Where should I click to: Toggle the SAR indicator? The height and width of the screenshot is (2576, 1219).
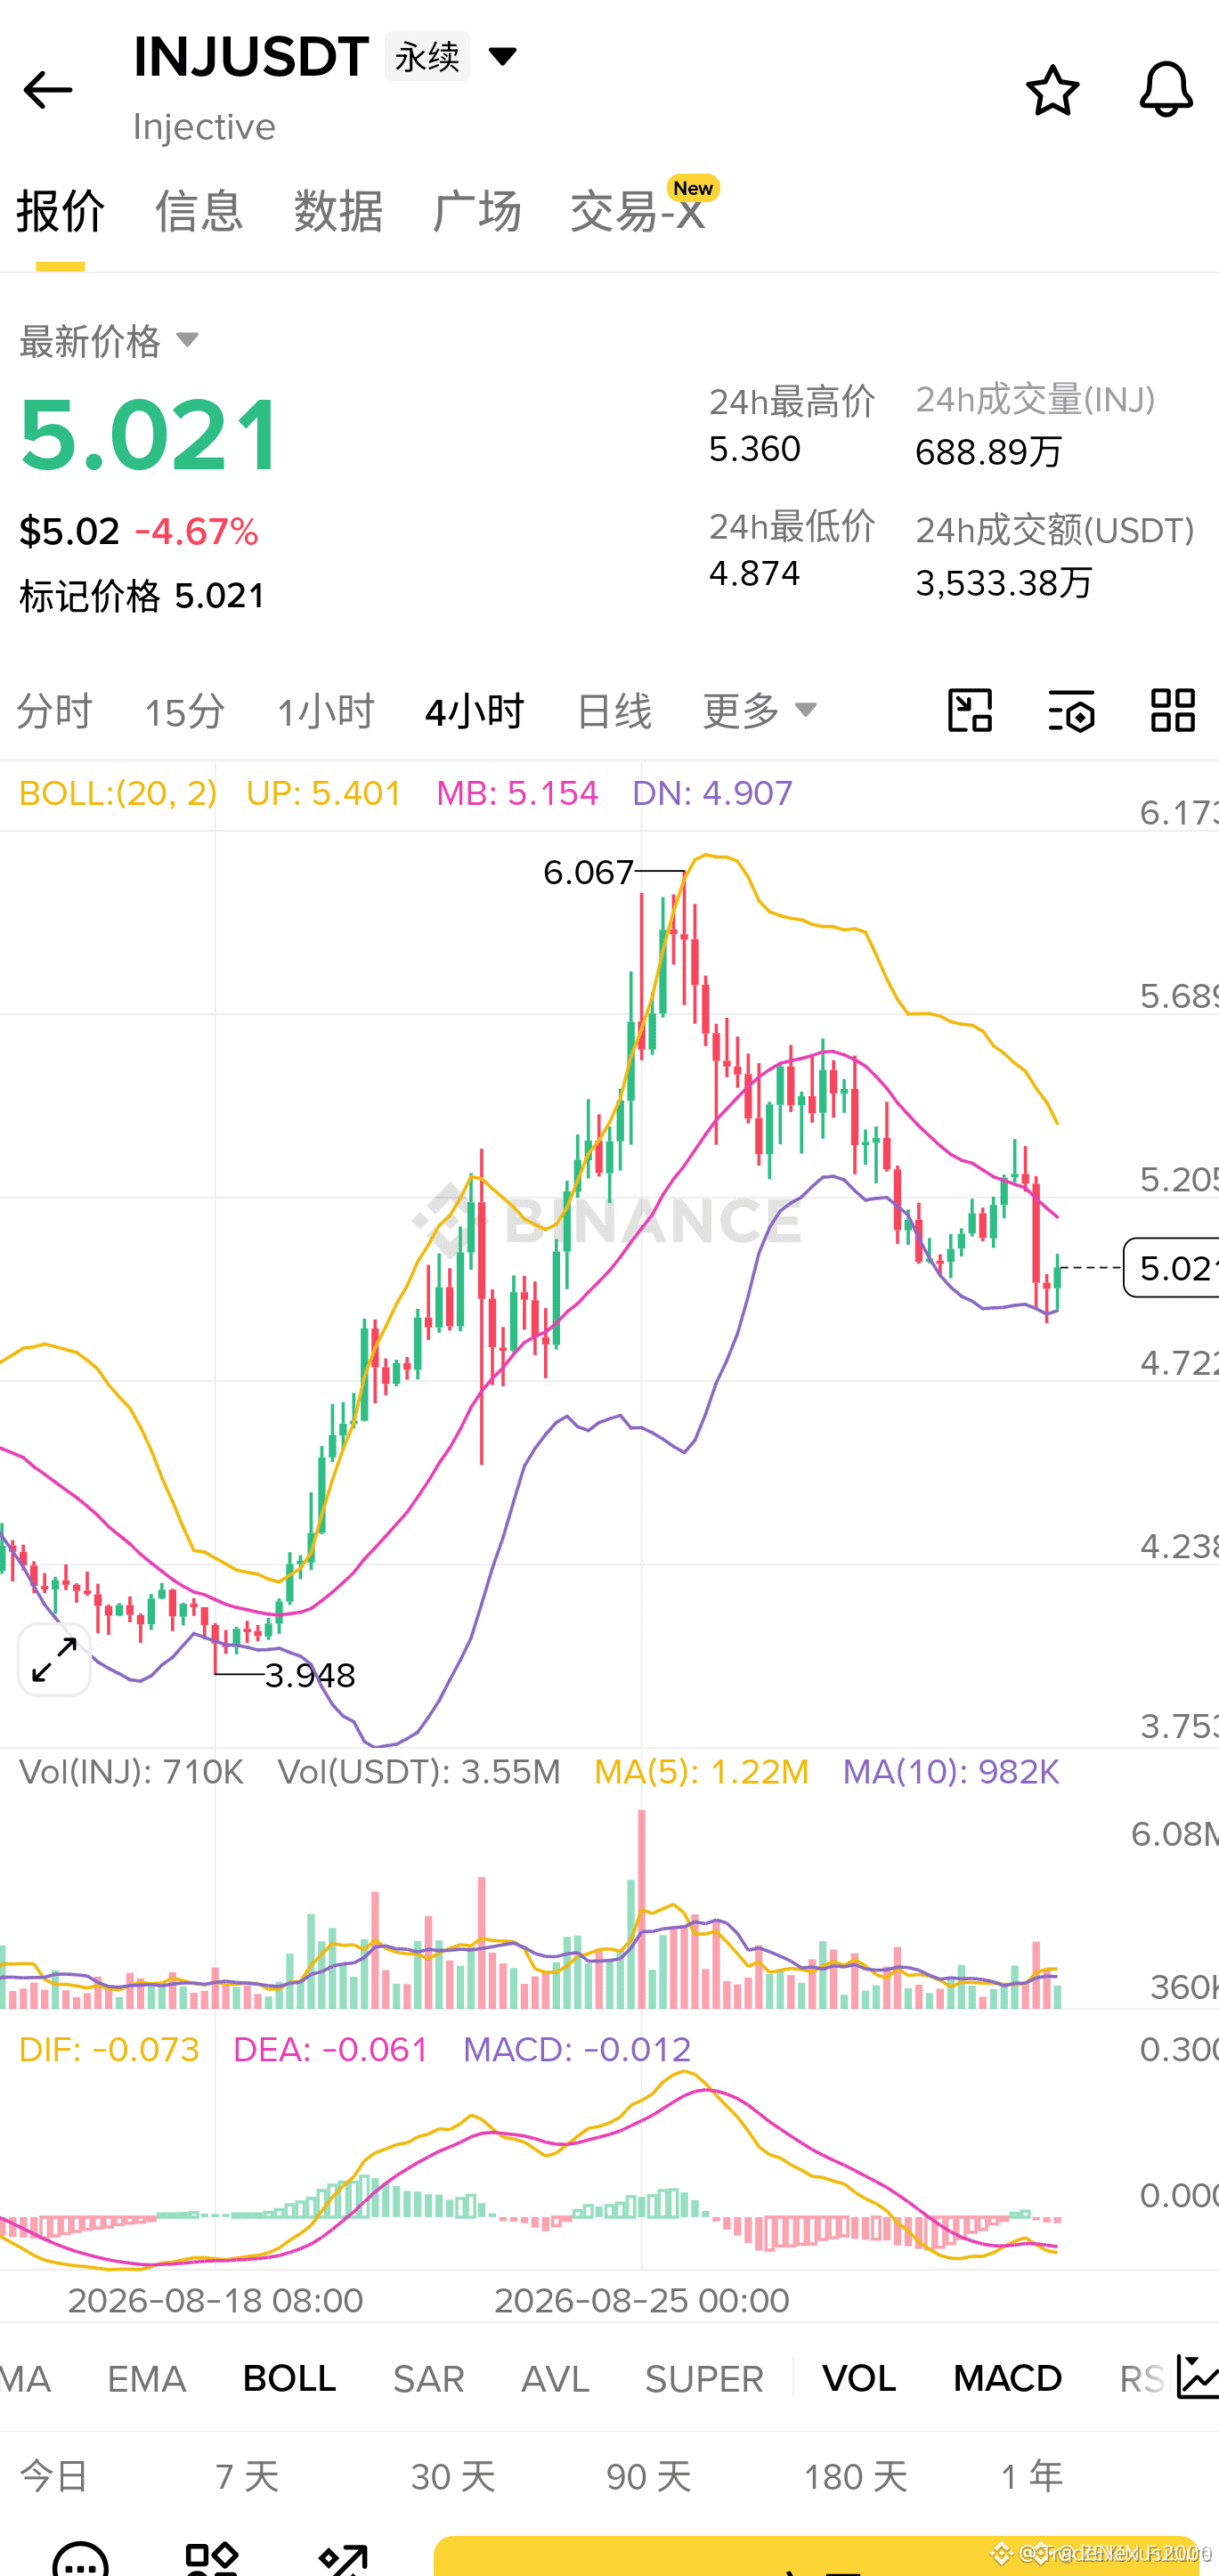point(428,2378)
